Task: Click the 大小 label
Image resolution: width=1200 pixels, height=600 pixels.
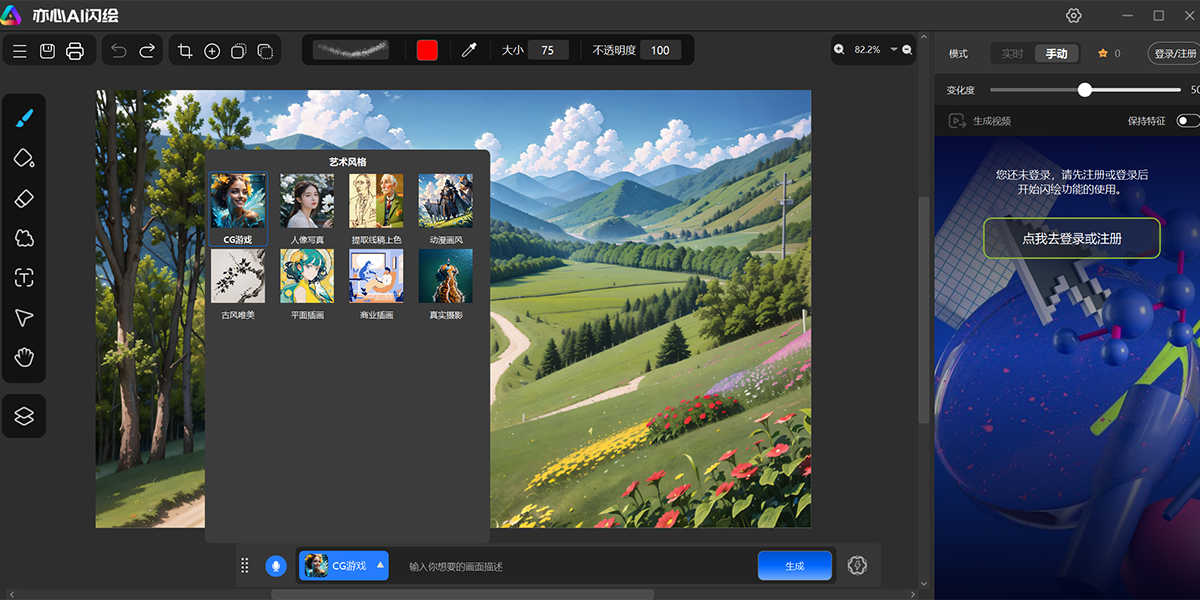Action: [x=512, y=50]
